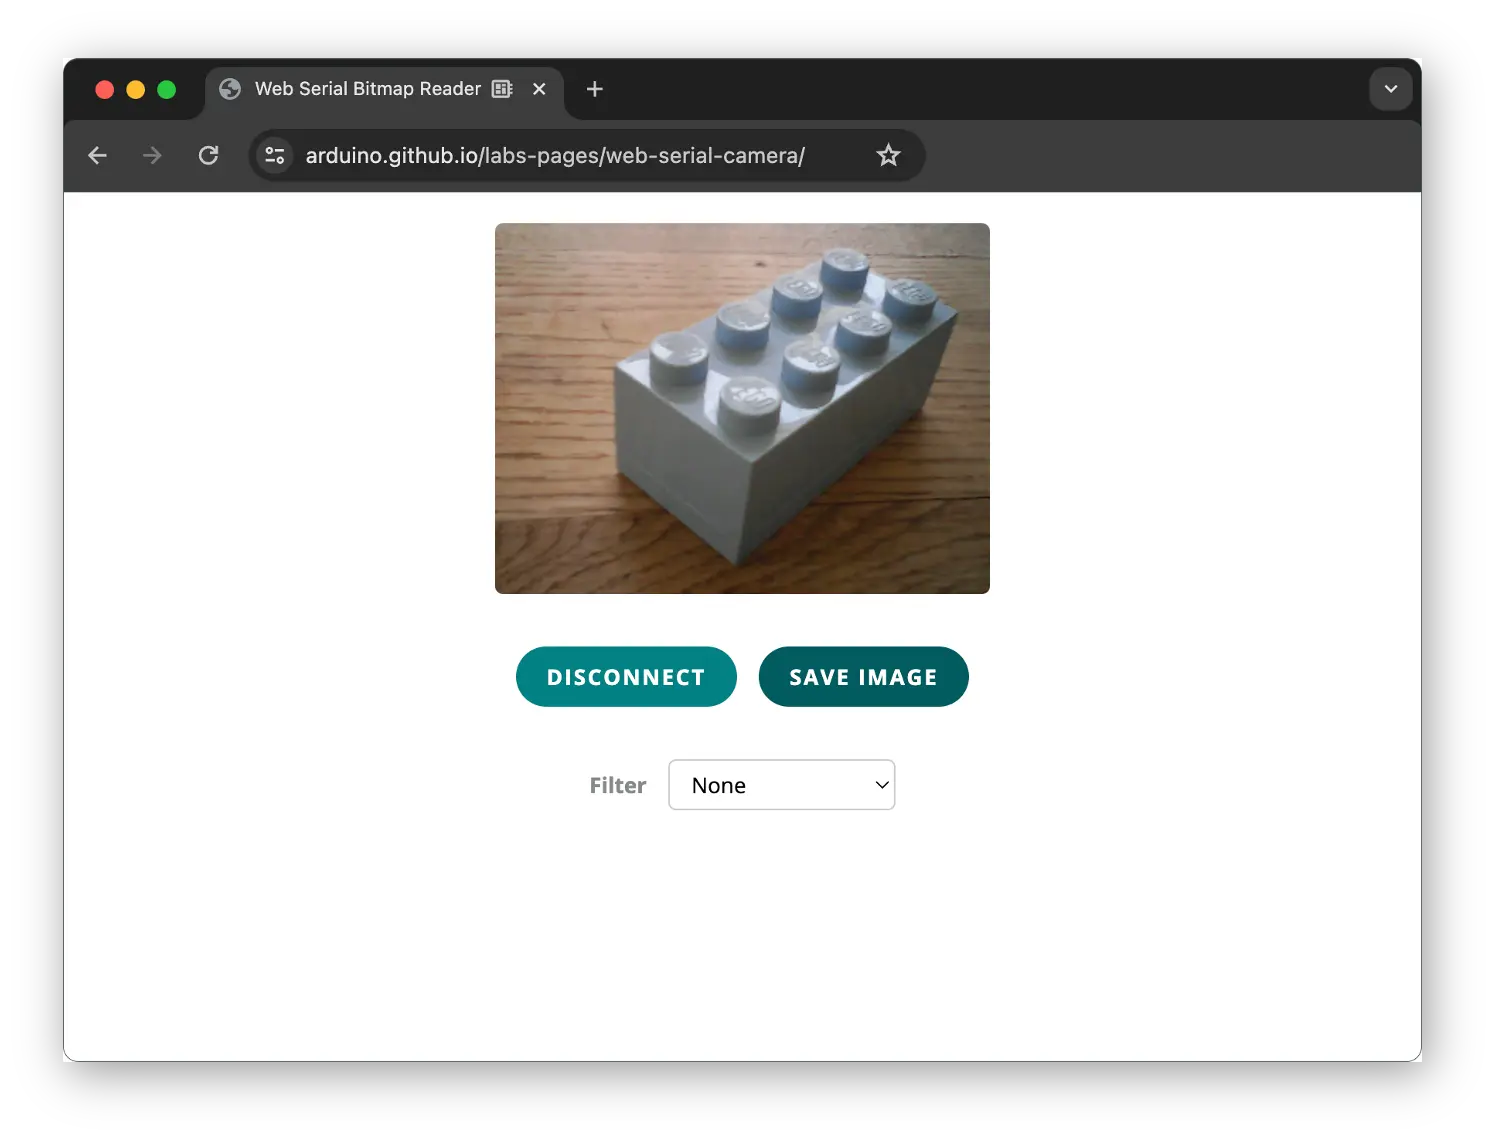The height and width of the screenshot is (1140, 1496).
Task: Select the Web Serial Bitmap Reader tab
Action: coord(367,89)
